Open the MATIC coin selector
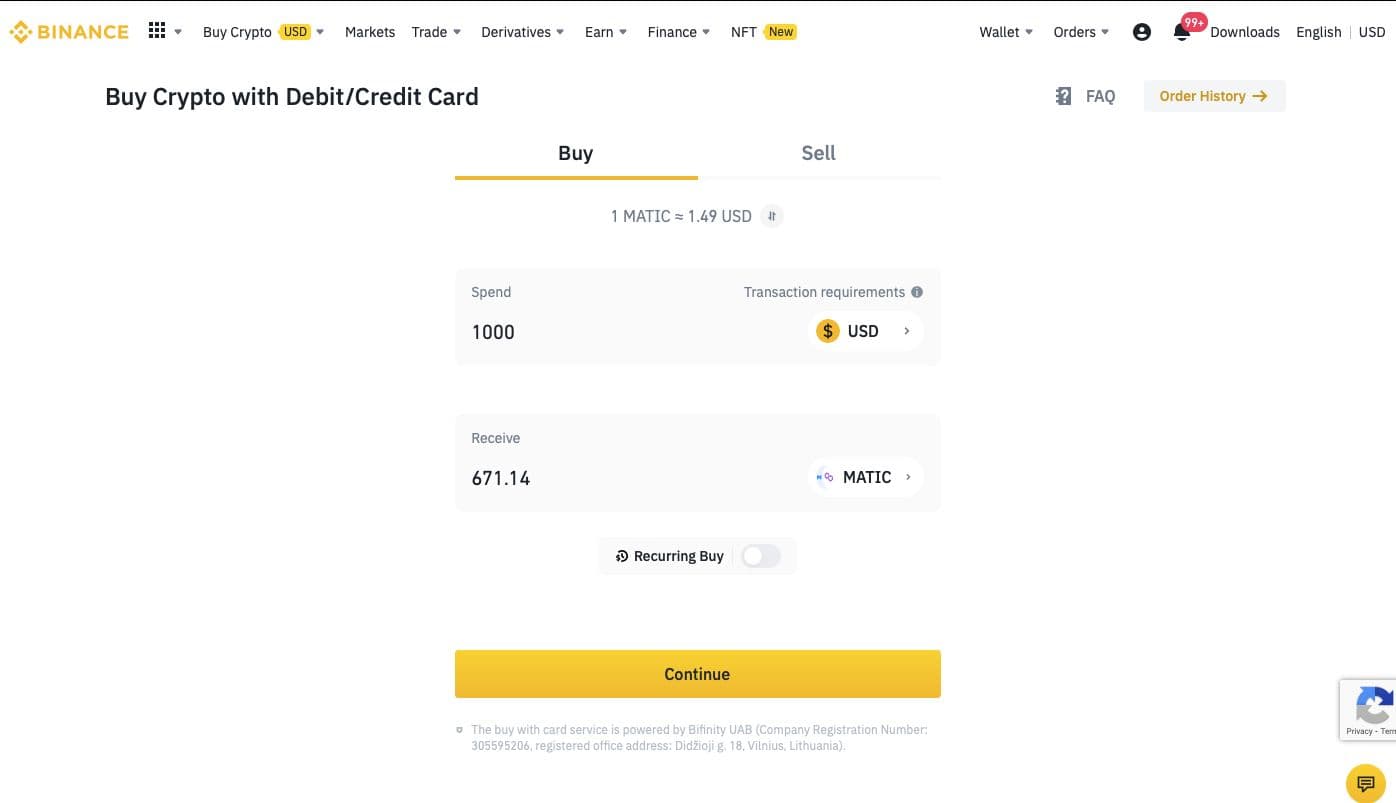Image resolution: width=1396 pixels, height=803 pixels. coord(865,477)
